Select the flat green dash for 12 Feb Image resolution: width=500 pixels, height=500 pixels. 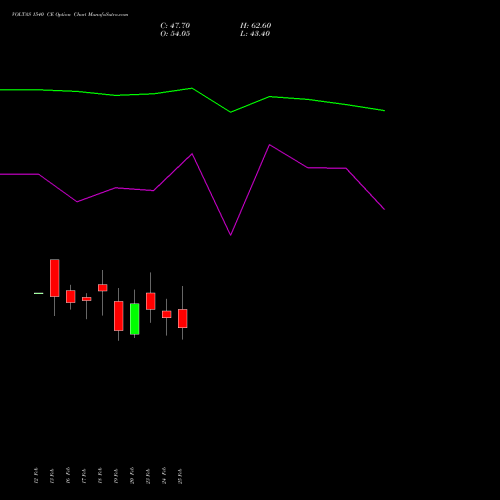click(39, 293)
